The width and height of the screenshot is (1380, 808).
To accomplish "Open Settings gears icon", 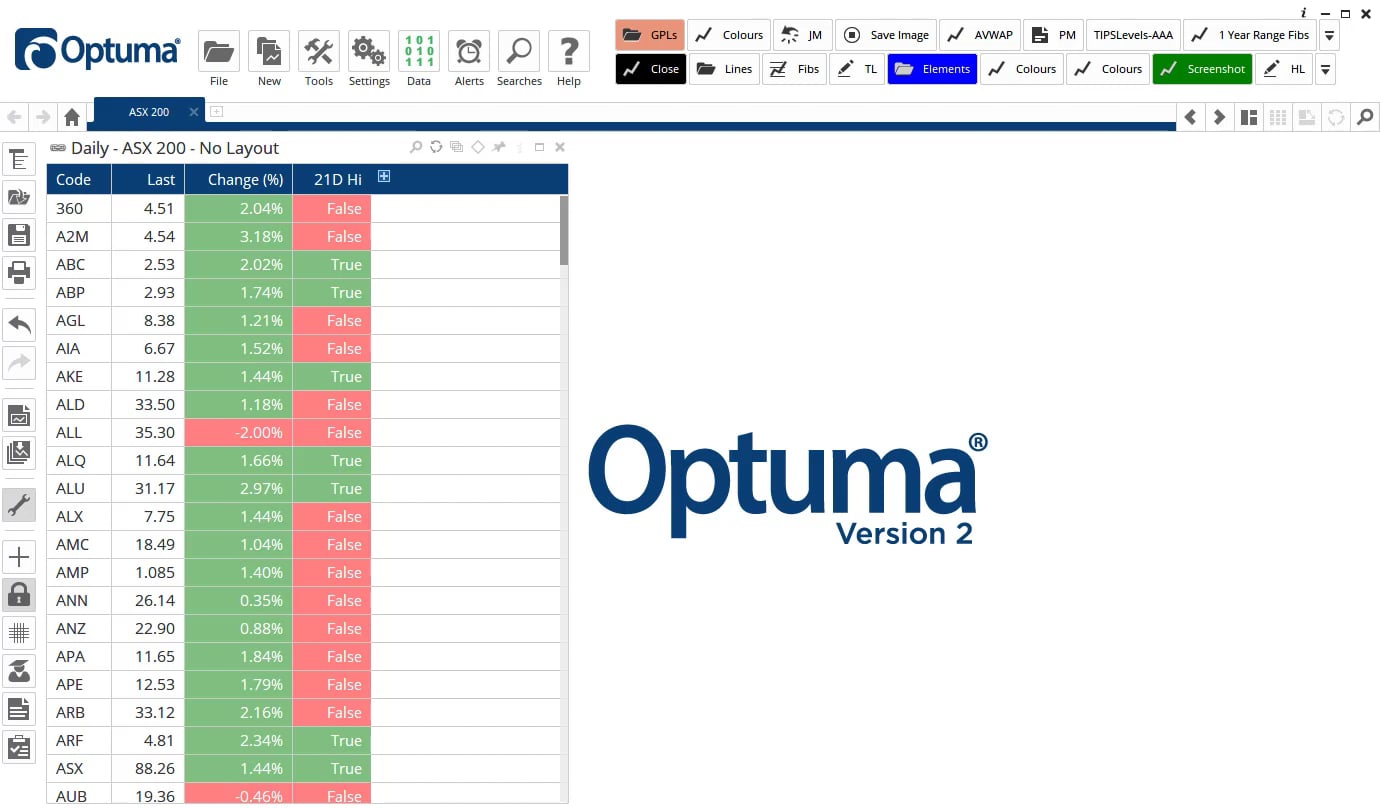I will pyautogui.click(x=368, y=51).
